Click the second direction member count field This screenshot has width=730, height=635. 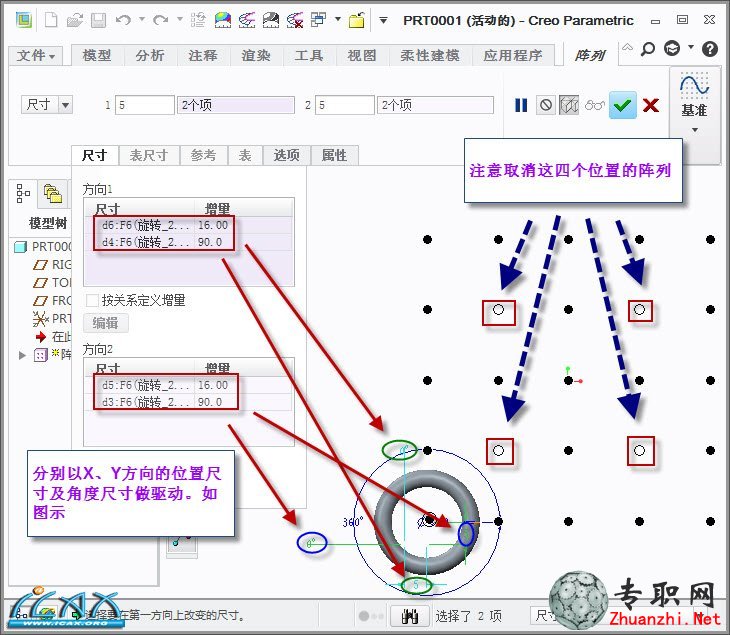click(x=345, y=105)
